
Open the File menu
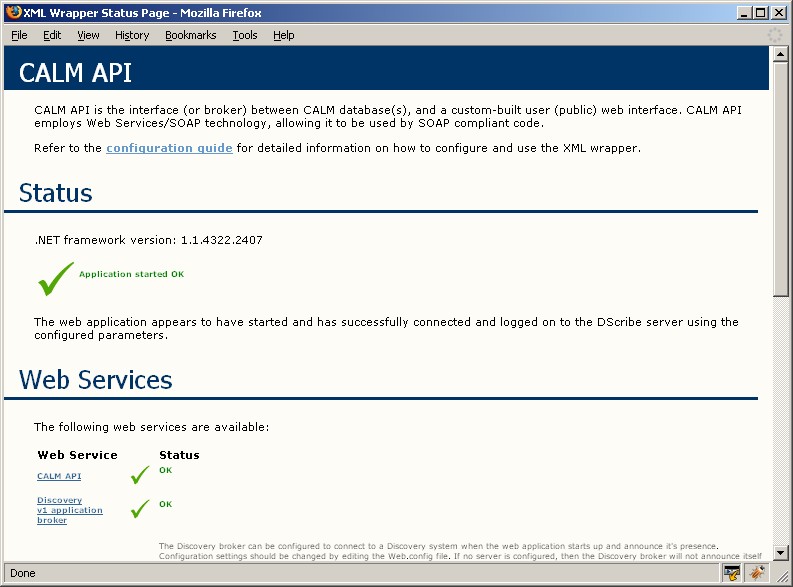pos(19,35)
